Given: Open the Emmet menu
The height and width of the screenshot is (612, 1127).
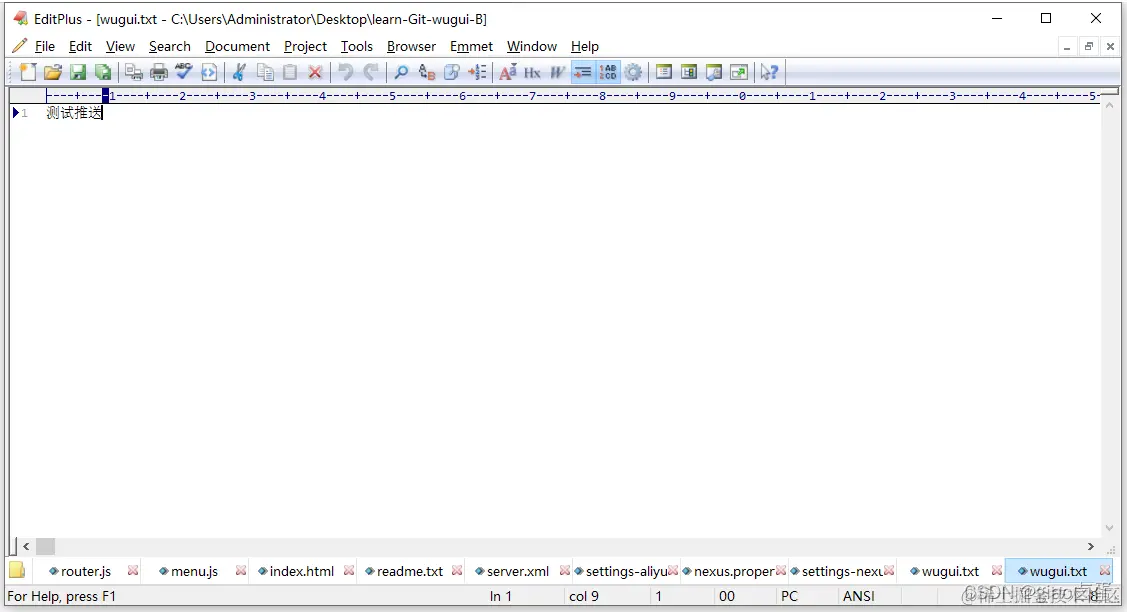Looking at the screenshot, I should 472,46.
